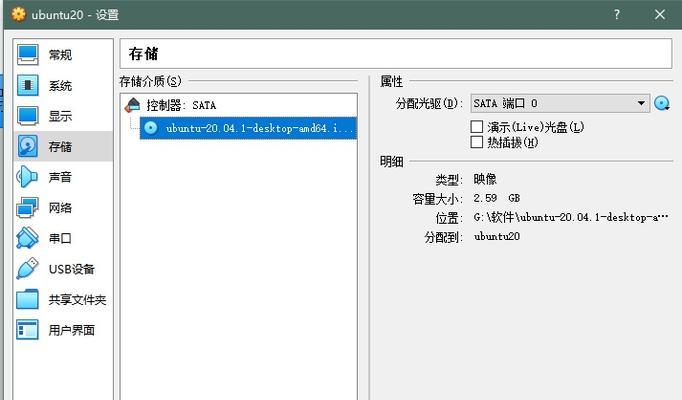Click the 位置 path G:\软件\ubuntu-20.04.1
682x400 pixels.
click(x=571, y=217)
